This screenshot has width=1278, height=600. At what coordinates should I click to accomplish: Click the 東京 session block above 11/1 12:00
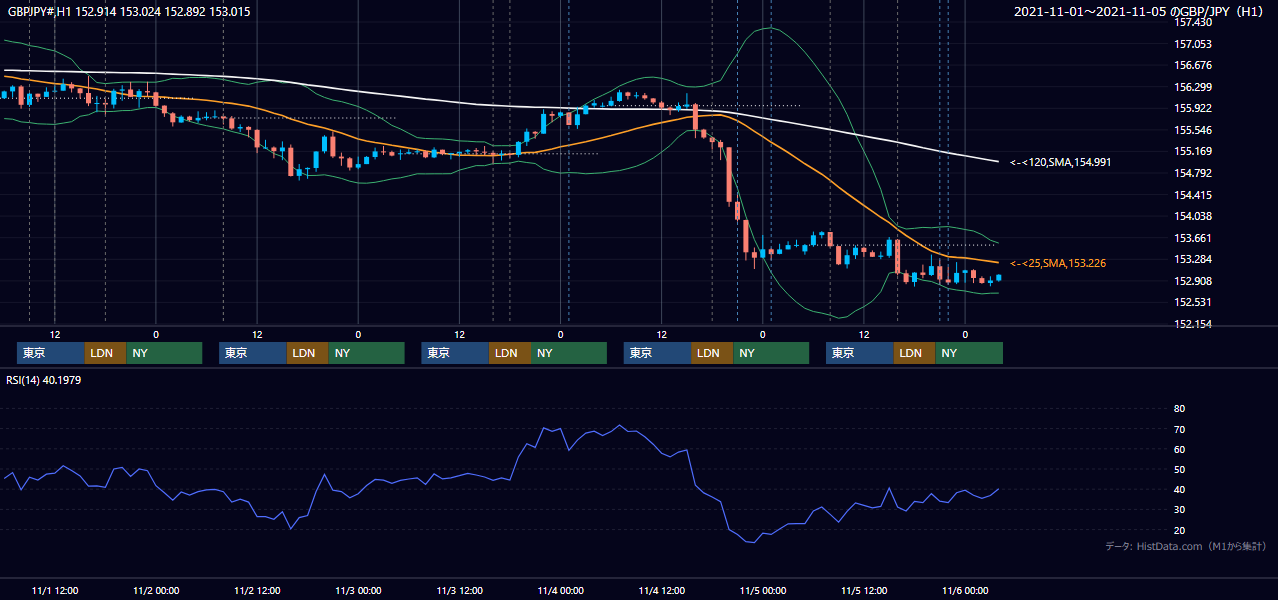pyautogui.click(x=51, y=353)
